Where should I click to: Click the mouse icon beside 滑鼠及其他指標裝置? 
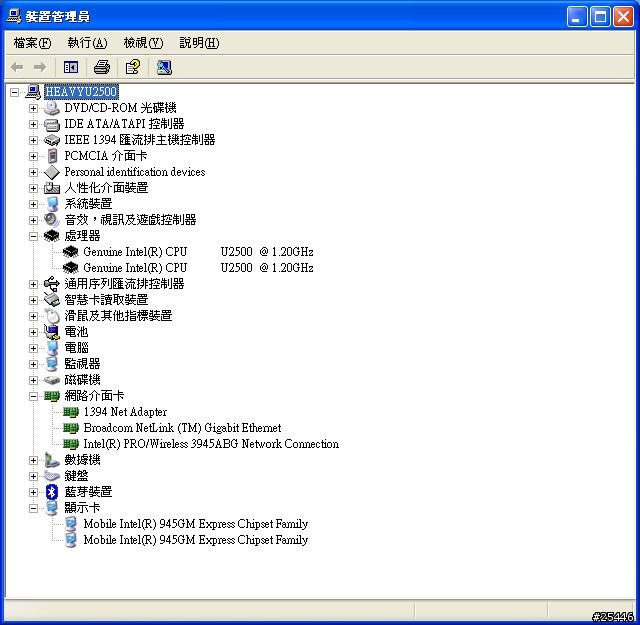[52, 316]
